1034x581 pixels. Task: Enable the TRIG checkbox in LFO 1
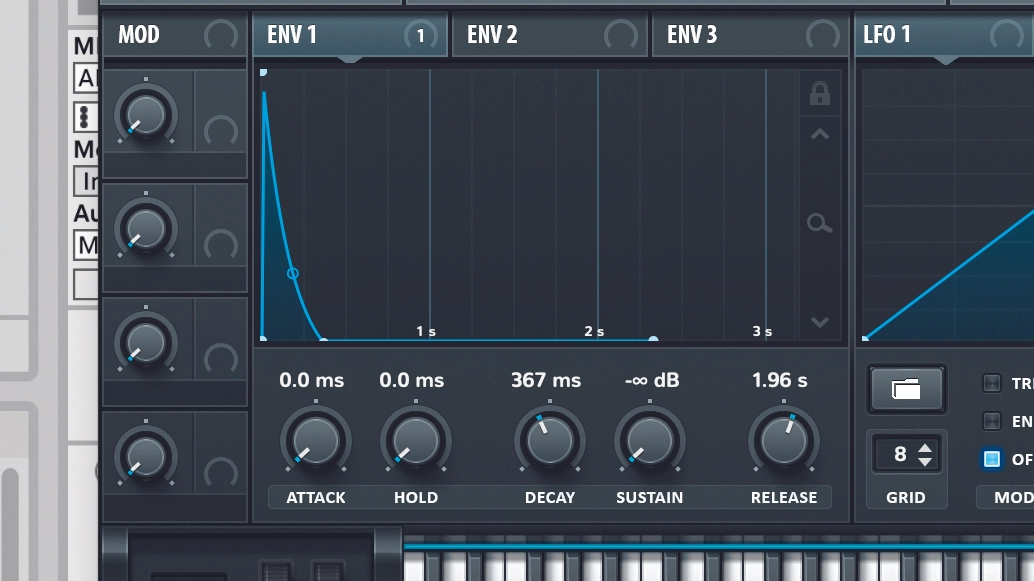pos(992,383)
